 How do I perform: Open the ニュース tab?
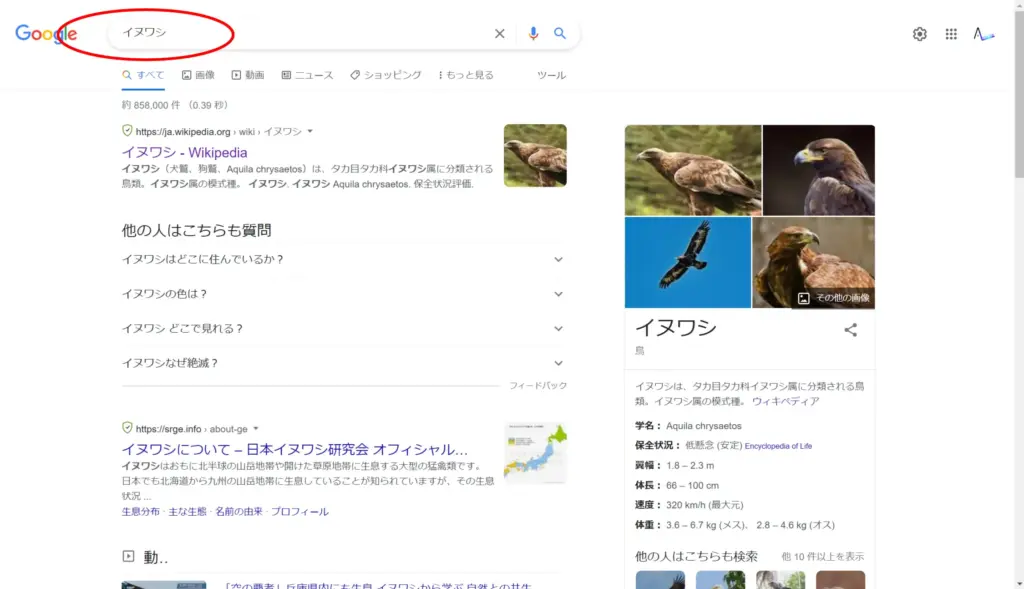pos(307,75)
